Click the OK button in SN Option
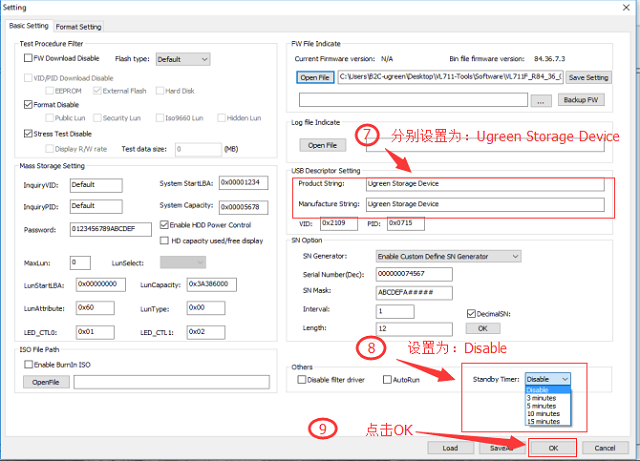This screenshot has height=461, width=640. click(483, 328)
